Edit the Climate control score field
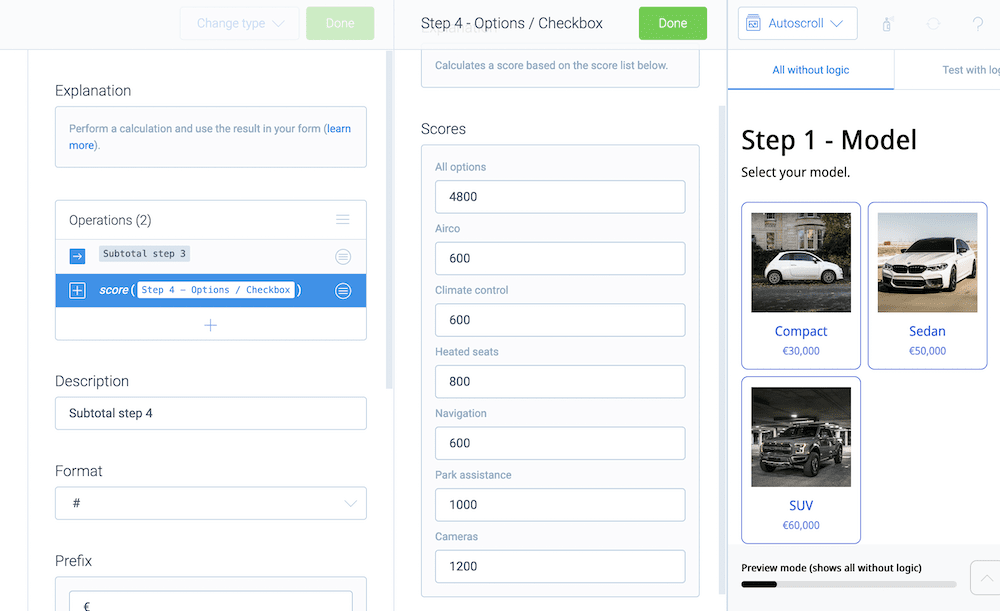This screenshot has height=611, width=1000. click(x=560, y=320)
